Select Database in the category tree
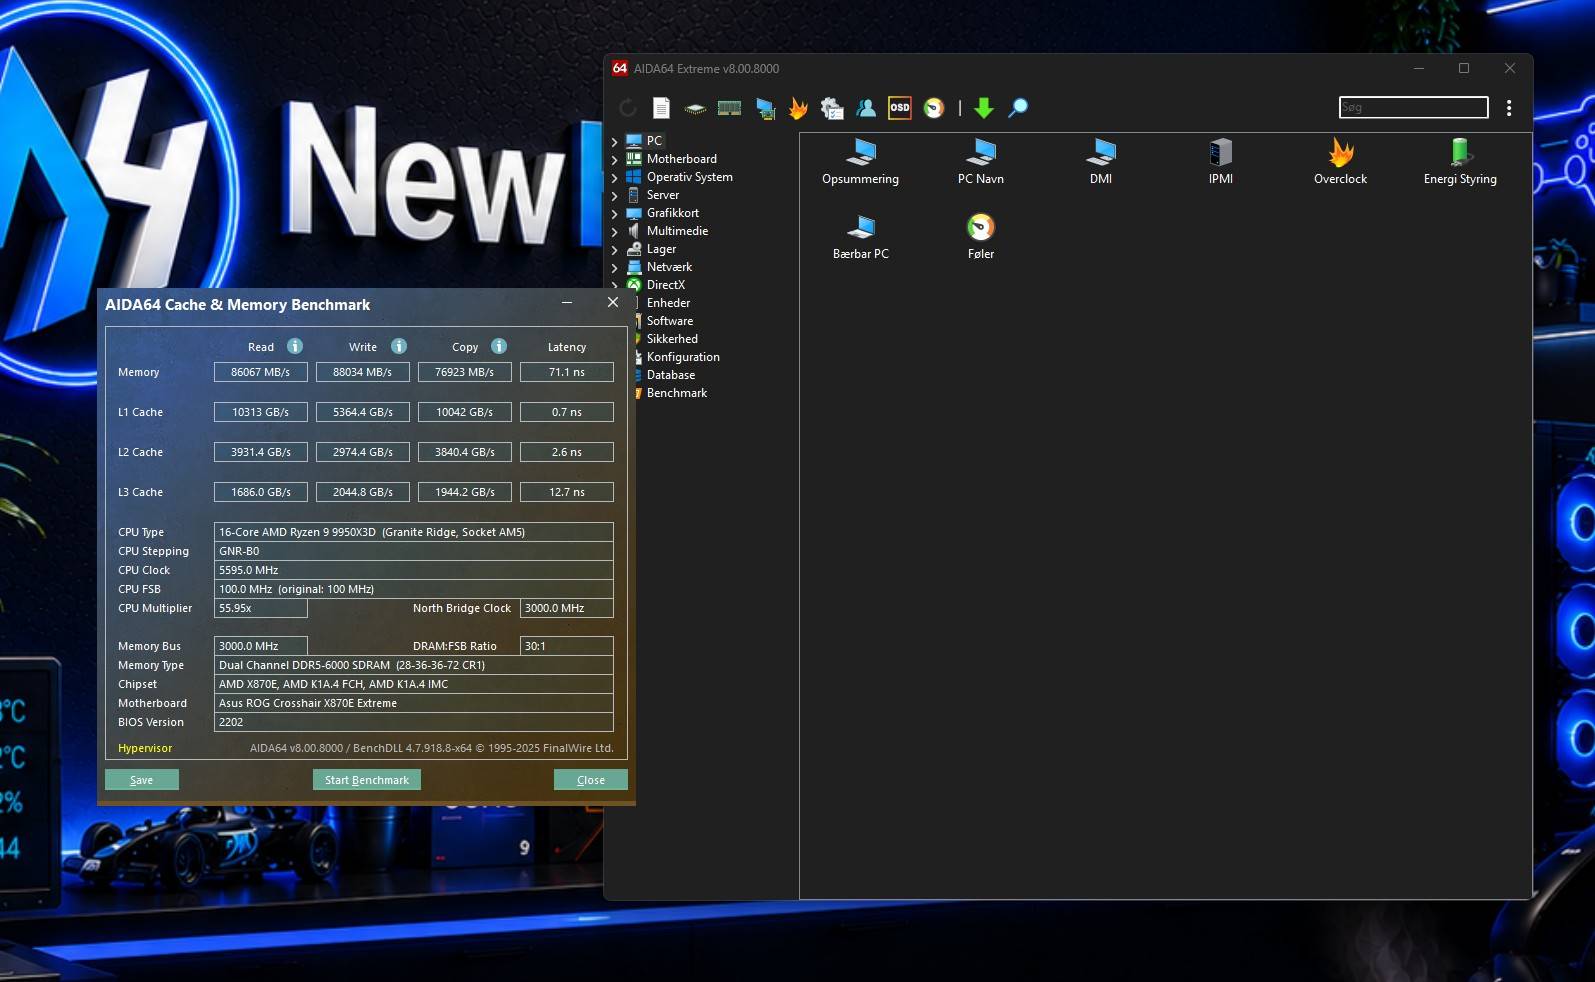Screen dimensions: 1595x982 point(670,375)
